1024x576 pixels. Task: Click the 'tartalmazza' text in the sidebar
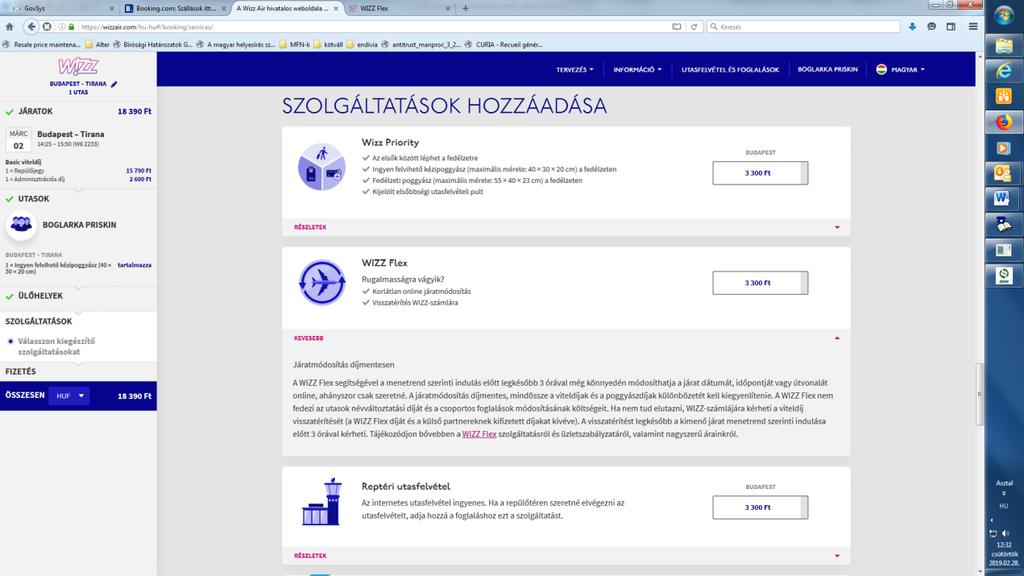click(135, 265)
